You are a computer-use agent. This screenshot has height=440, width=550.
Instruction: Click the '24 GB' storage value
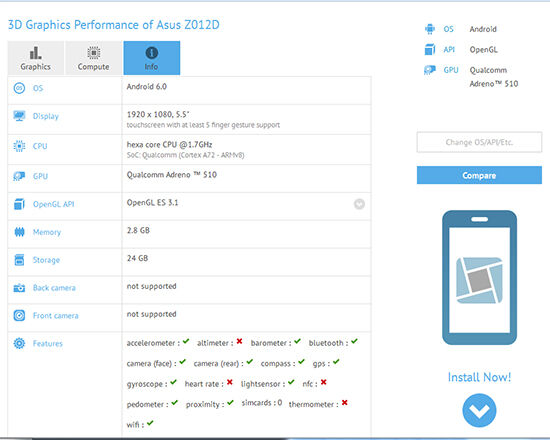point(137,258)
